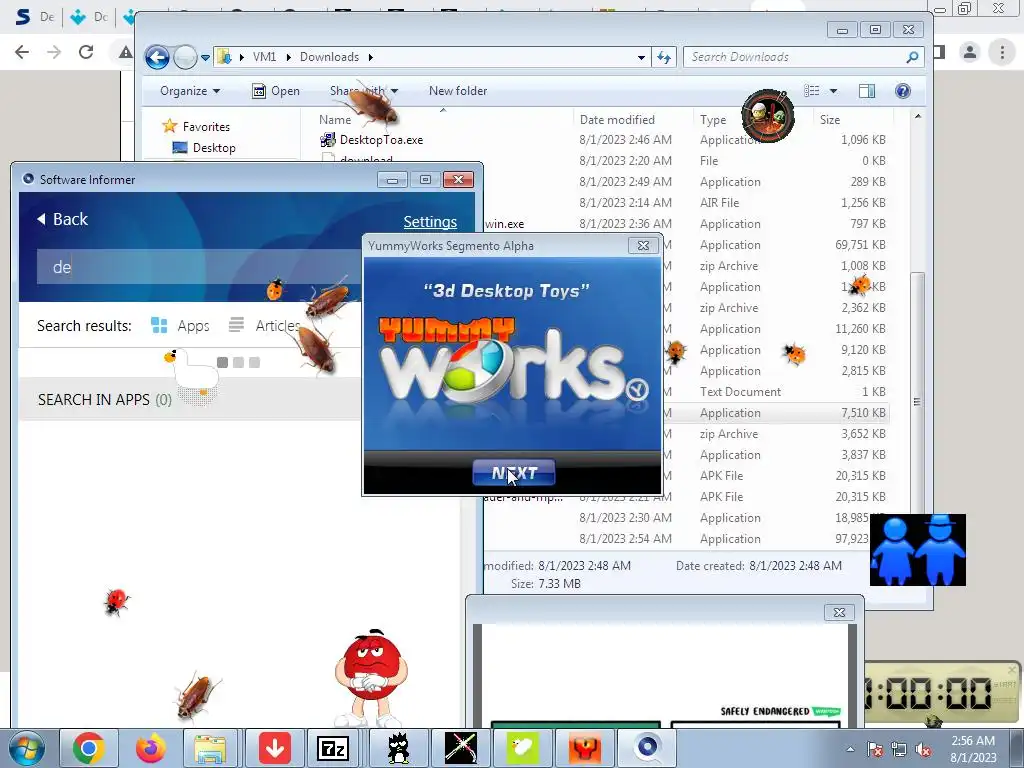Refresh the Downloads folder view

(664, 57)
